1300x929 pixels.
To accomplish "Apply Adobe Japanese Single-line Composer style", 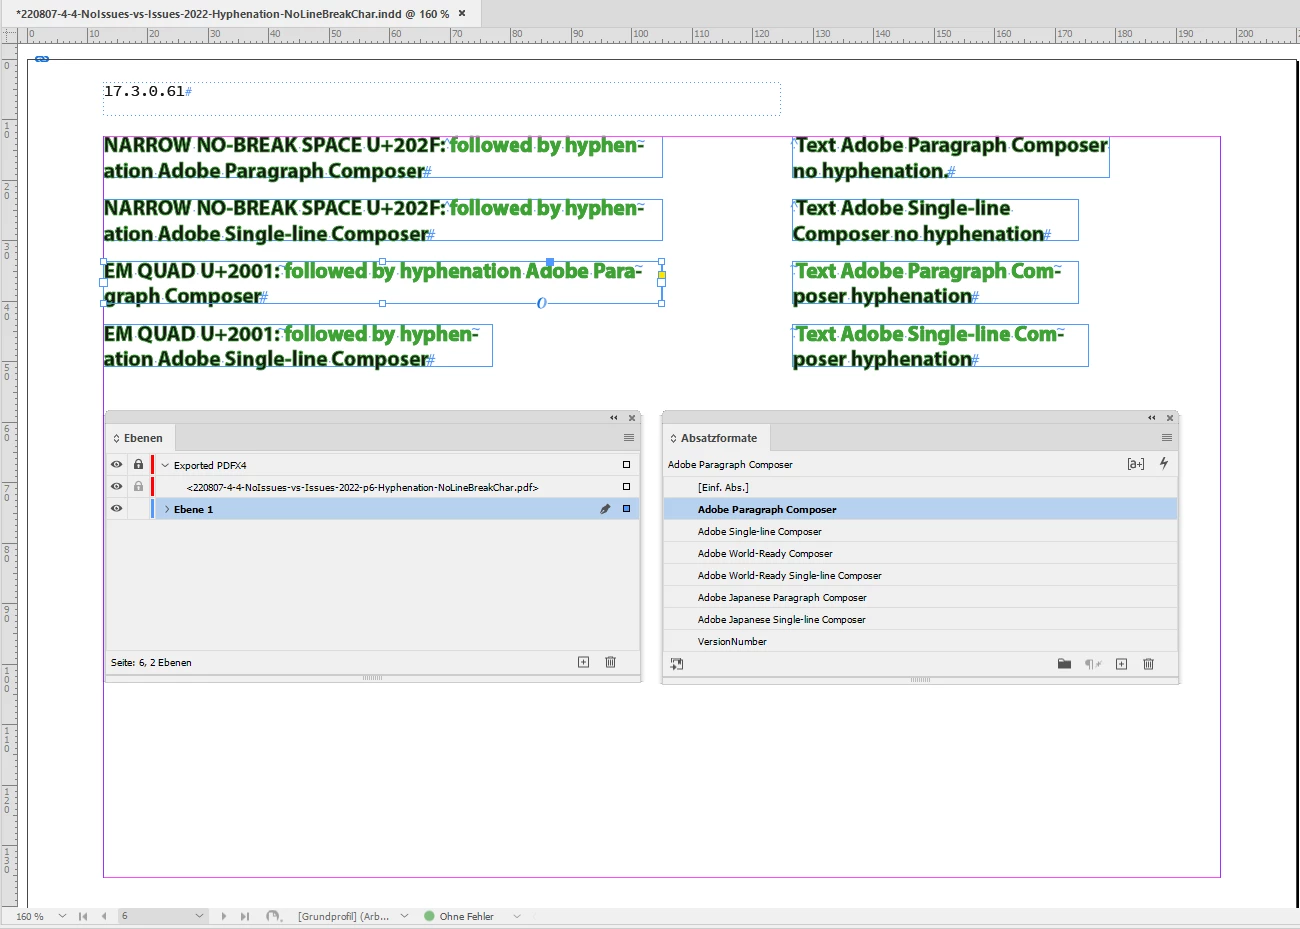I will coord(920,619).
